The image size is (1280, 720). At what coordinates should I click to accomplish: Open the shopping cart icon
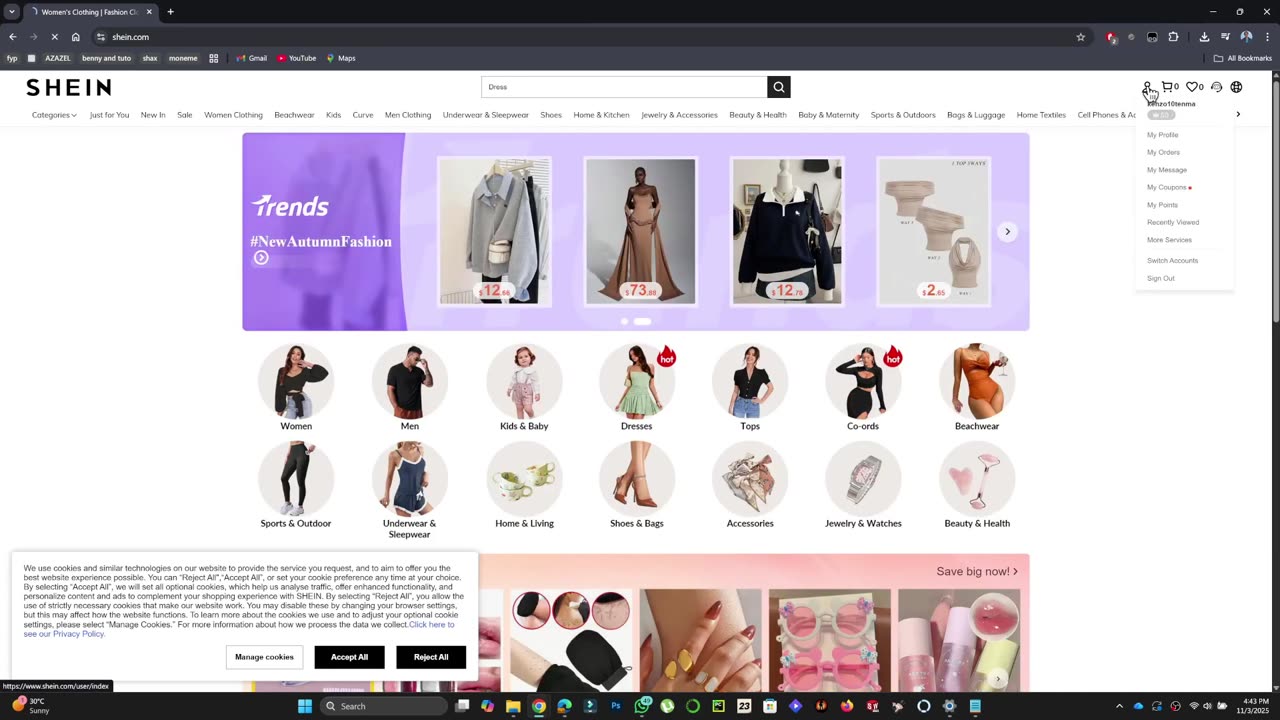point(1169,87)
